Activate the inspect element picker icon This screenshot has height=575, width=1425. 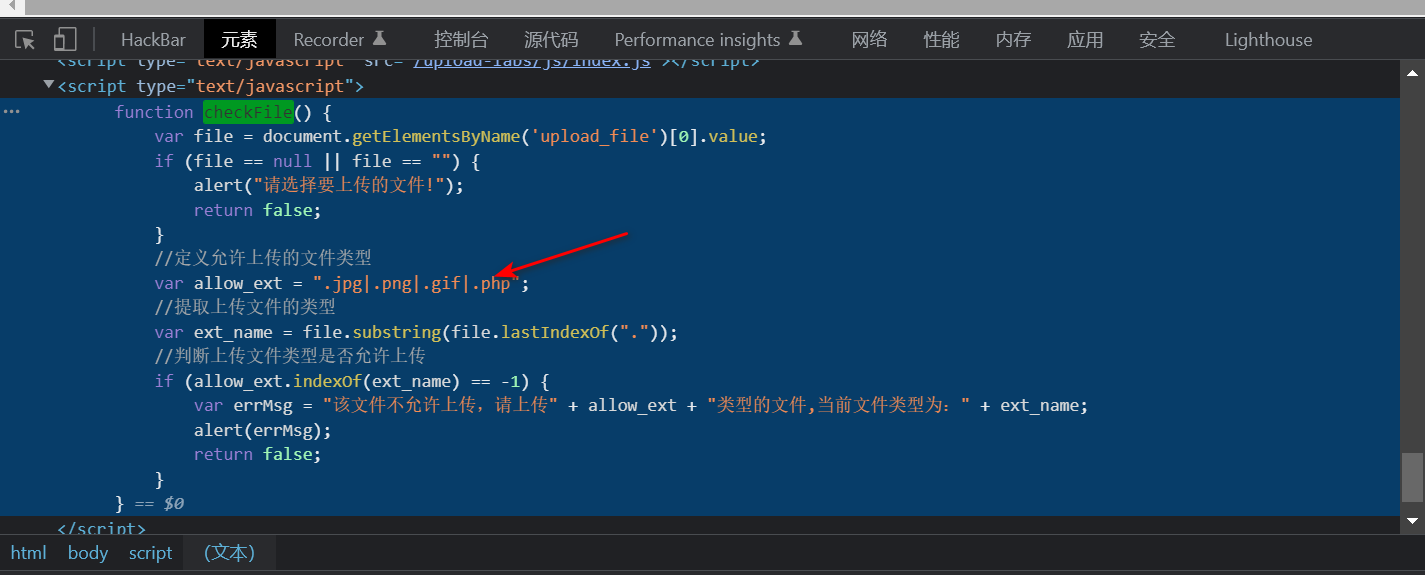[x=25, y=40]
